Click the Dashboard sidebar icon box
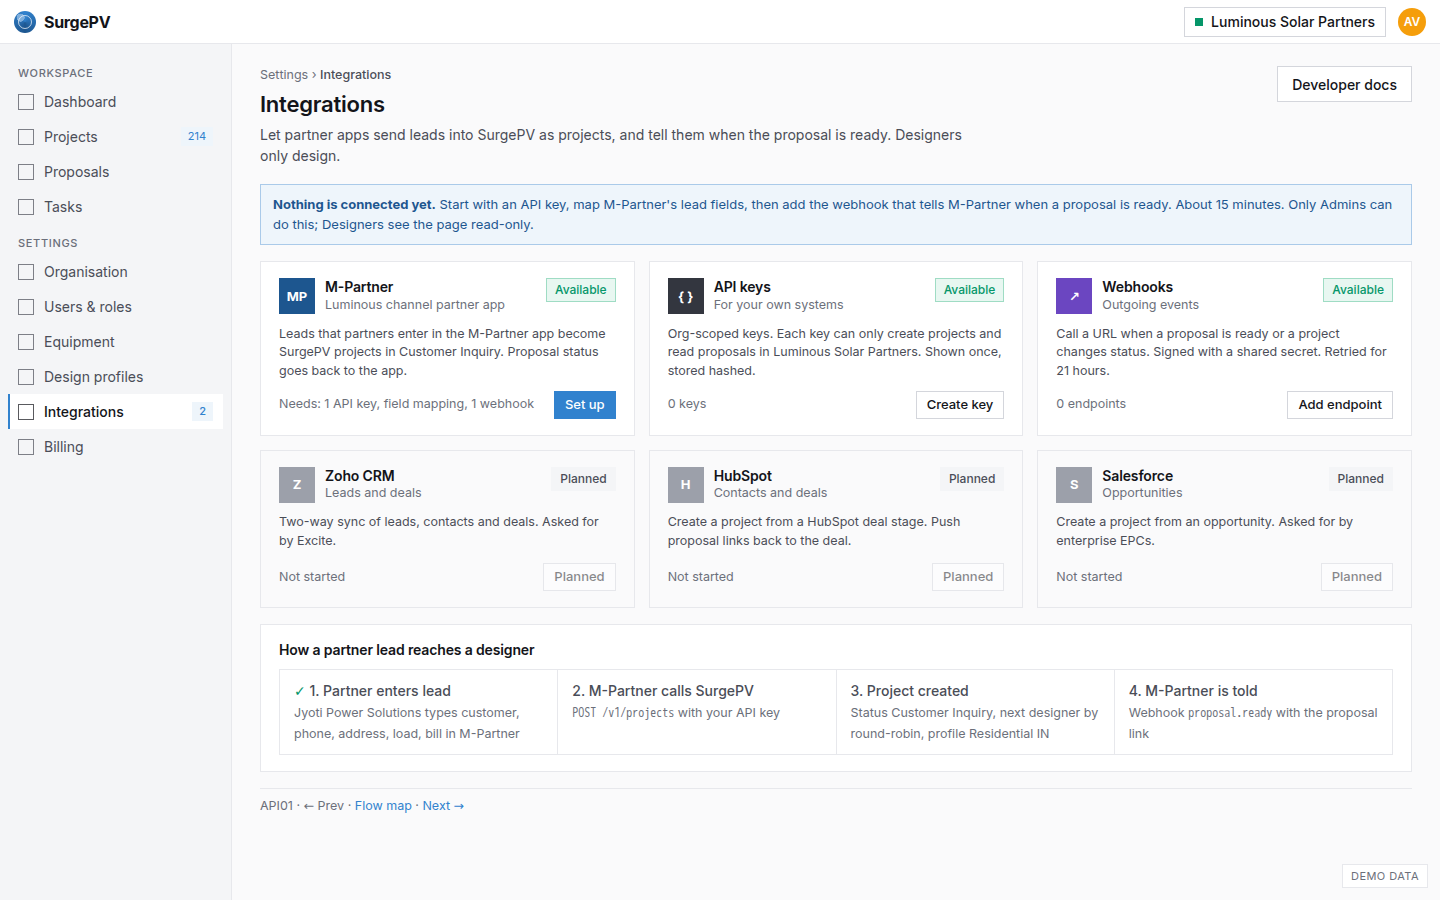This screenshot has width=1440, height=900. coord(26,102)
